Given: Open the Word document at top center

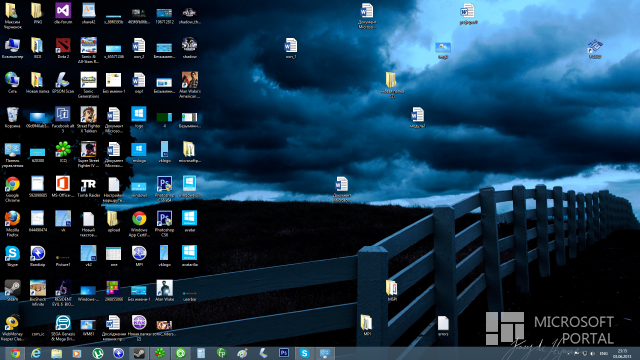Looking at the screenshot, I should pyautogui.click(x=367, y=11).
